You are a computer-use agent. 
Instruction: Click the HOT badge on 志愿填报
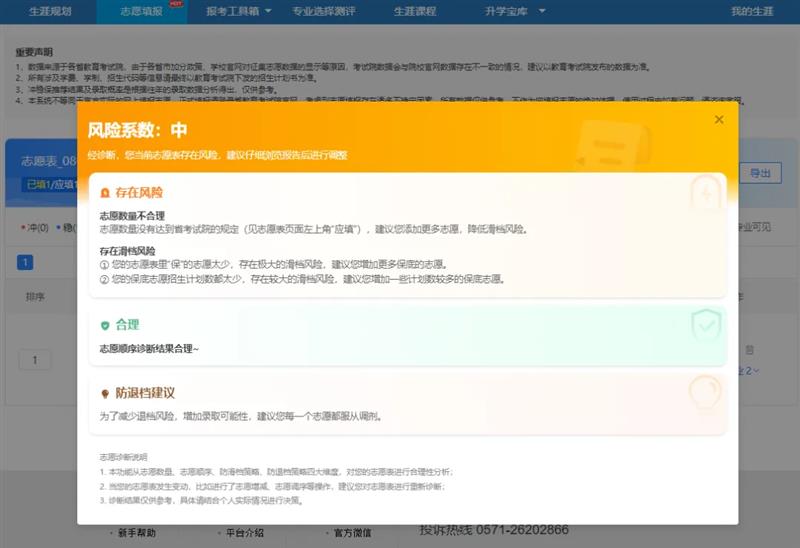176,4
